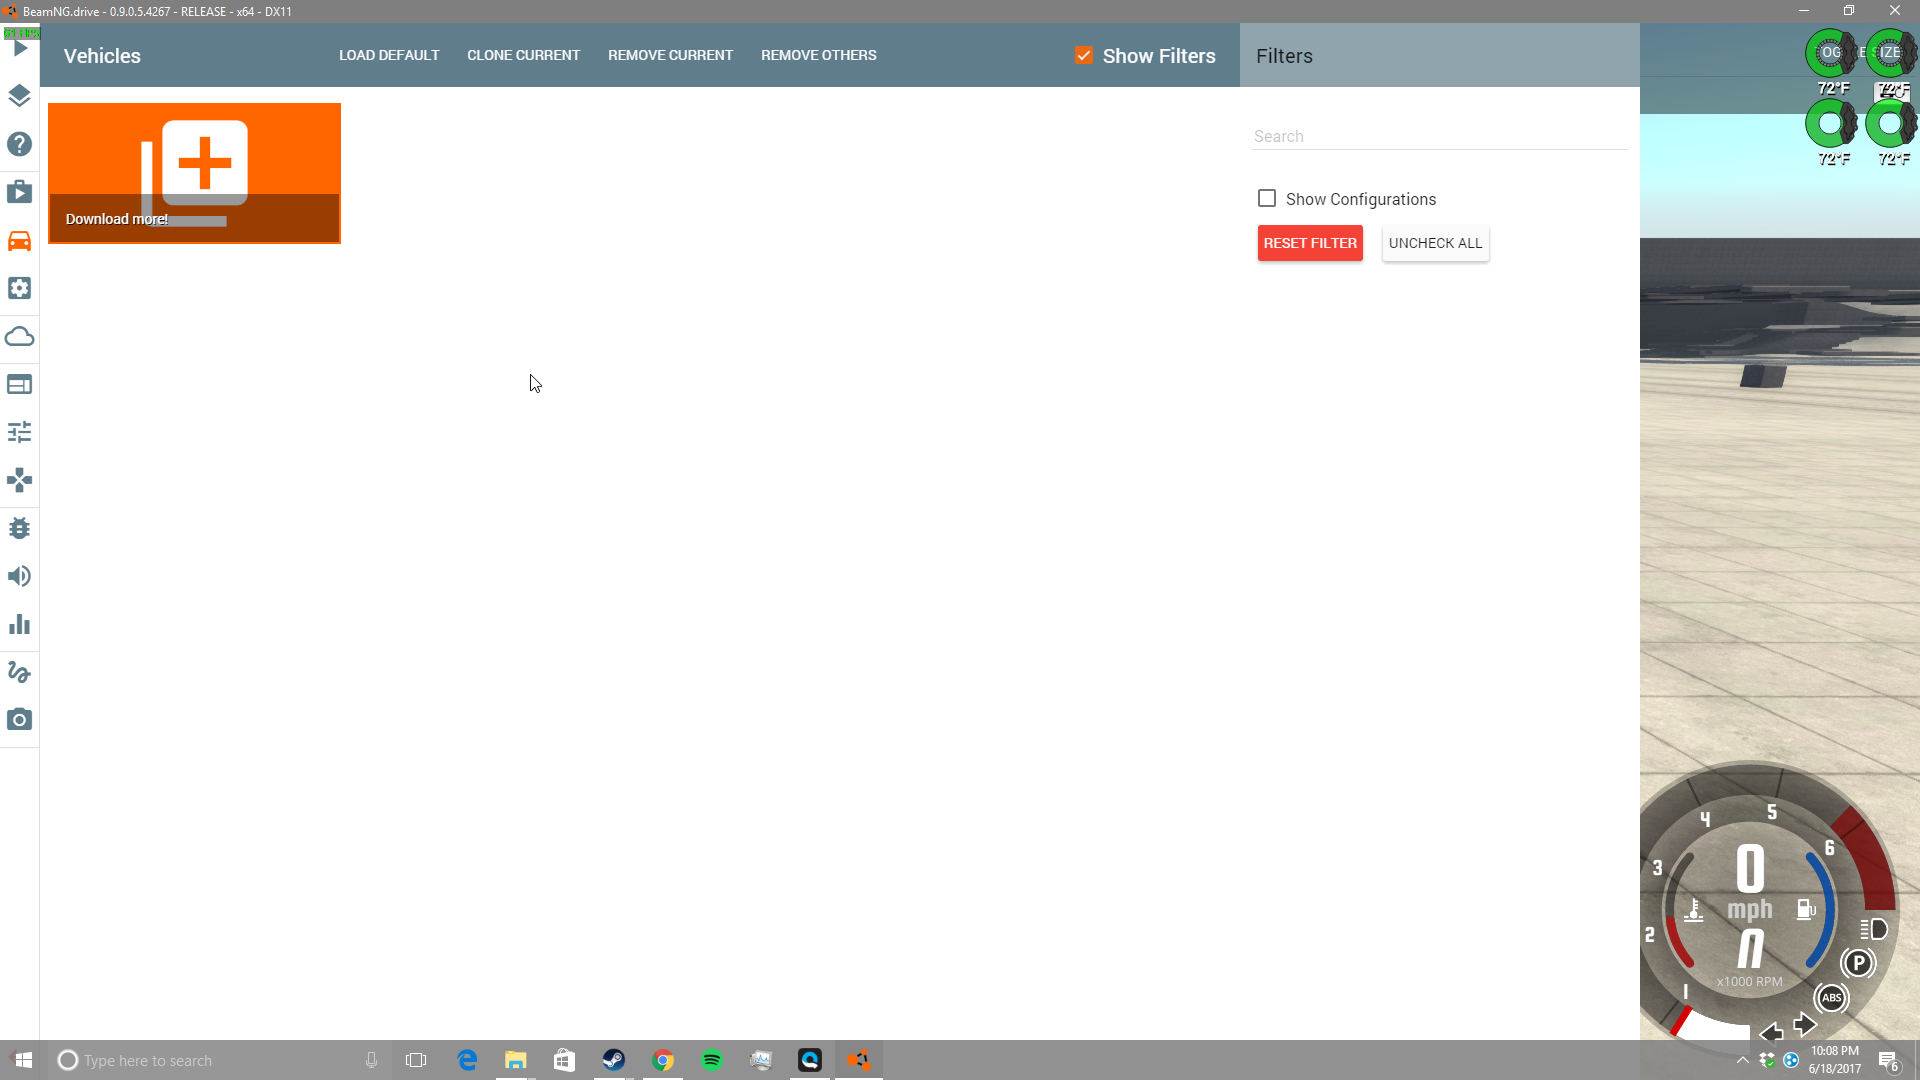Open Microsoft Store from taskbar
The image size is (1920, 1080).
(564, 1060)
